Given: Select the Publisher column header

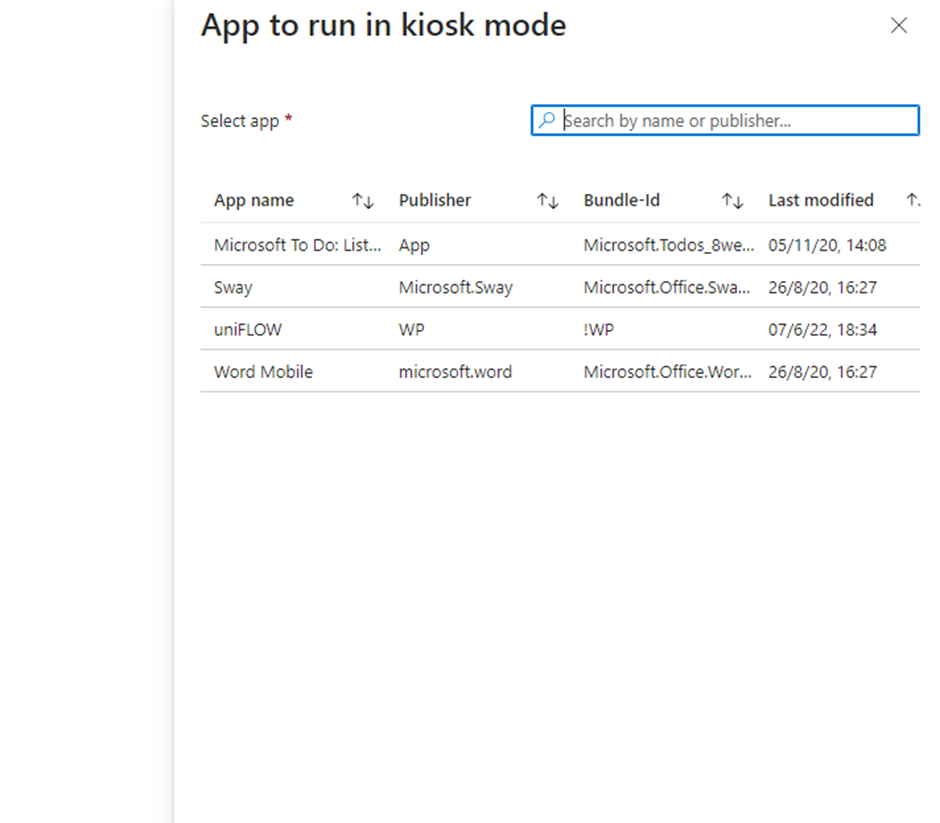Looking at the screenshot, I should point(434,200).
